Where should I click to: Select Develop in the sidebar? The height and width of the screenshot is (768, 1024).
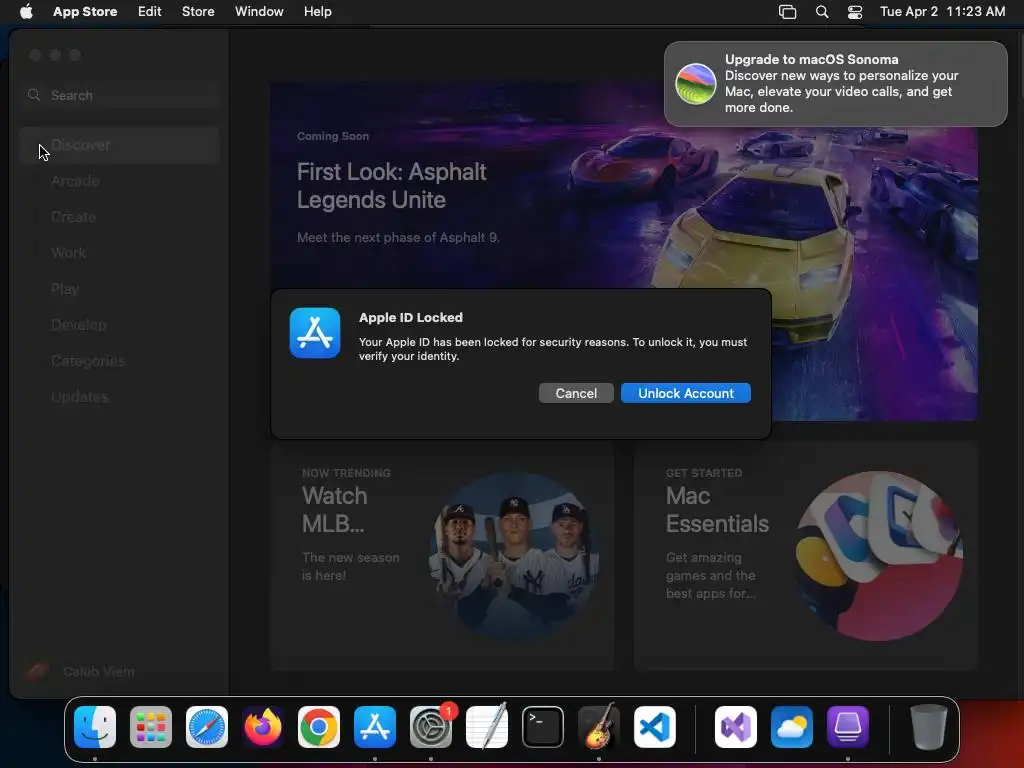tap(120, 325)
